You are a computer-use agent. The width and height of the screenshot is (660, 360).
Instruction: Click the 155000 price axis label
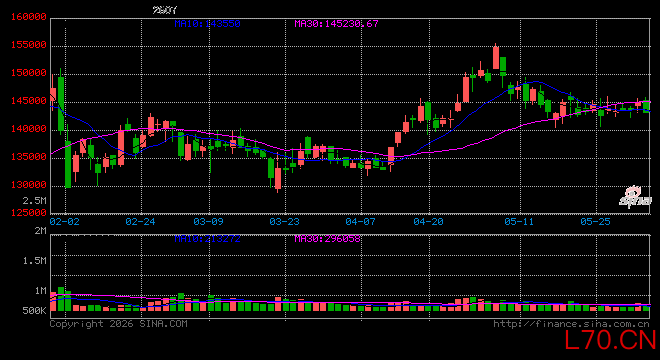(x=28, y=45)
